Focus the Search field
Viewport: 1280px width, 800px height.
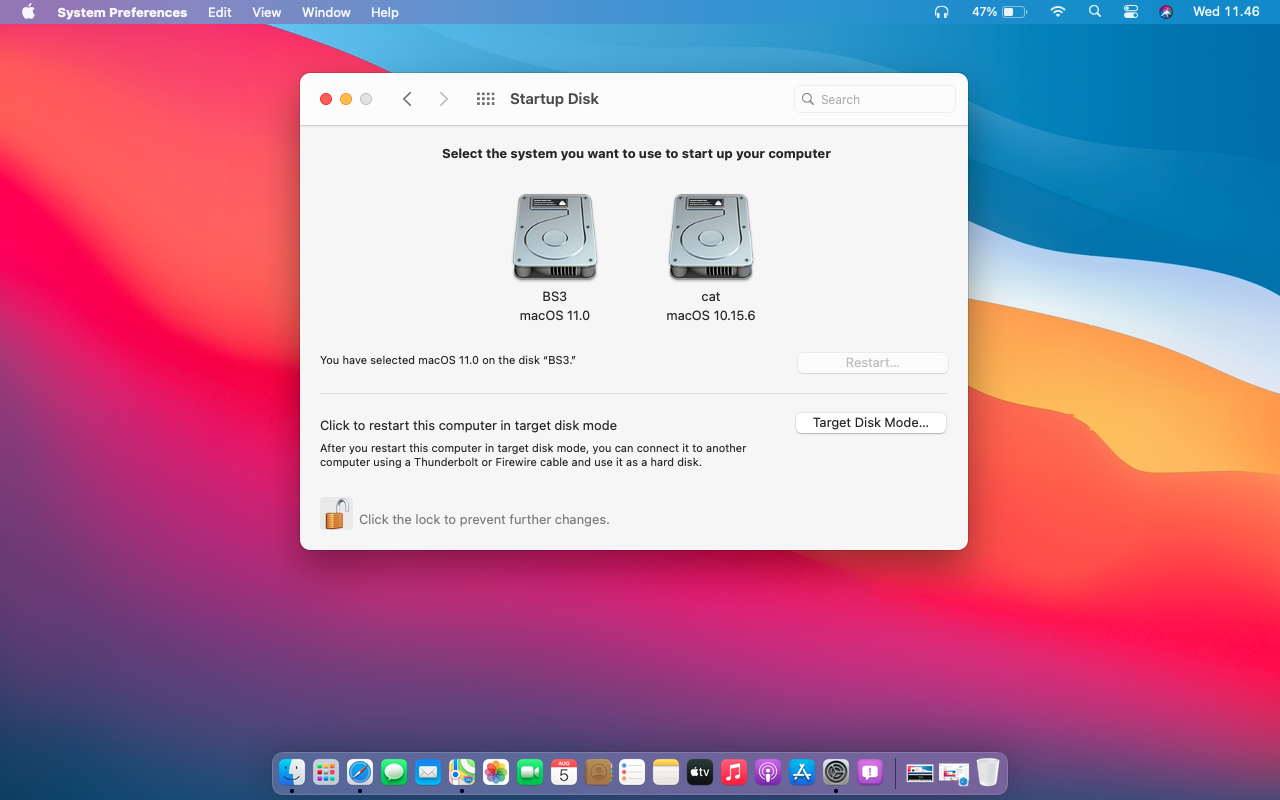875,99
